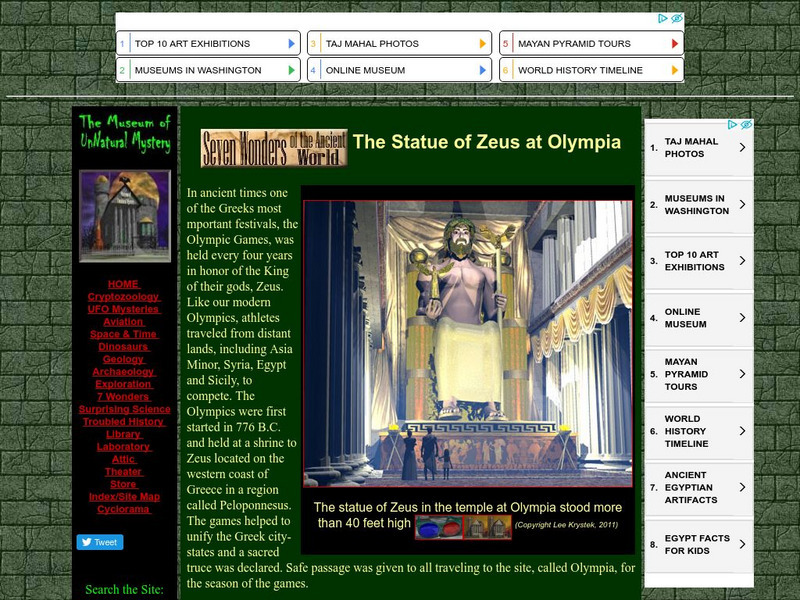
Task: Open Theater link in sidebar
Action: [x=123, y=471]
